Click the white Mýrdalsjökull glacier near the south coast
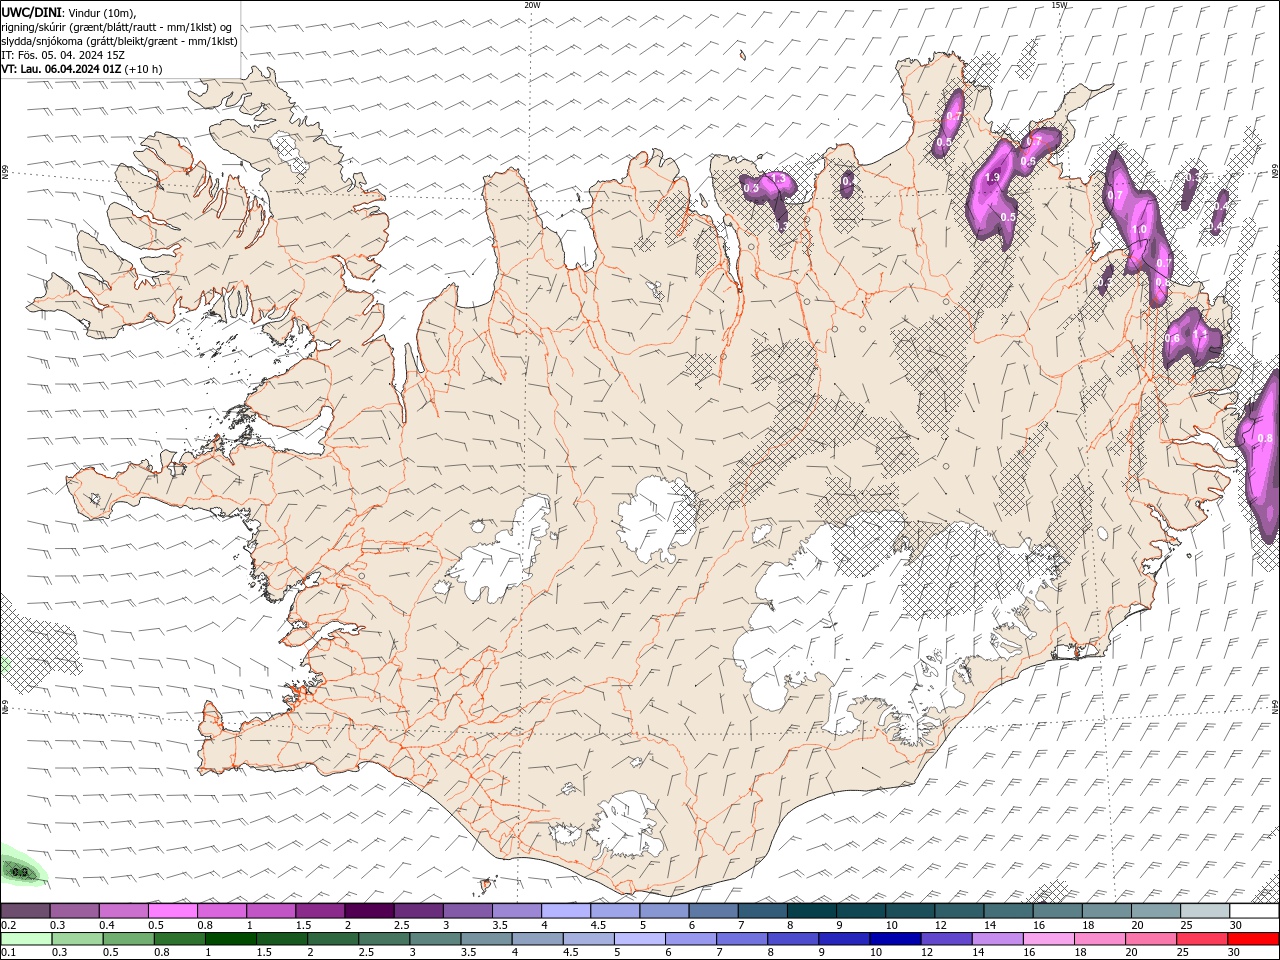Screen dimensions: 1280x960 pyautogui.click(x=625, y=825)
